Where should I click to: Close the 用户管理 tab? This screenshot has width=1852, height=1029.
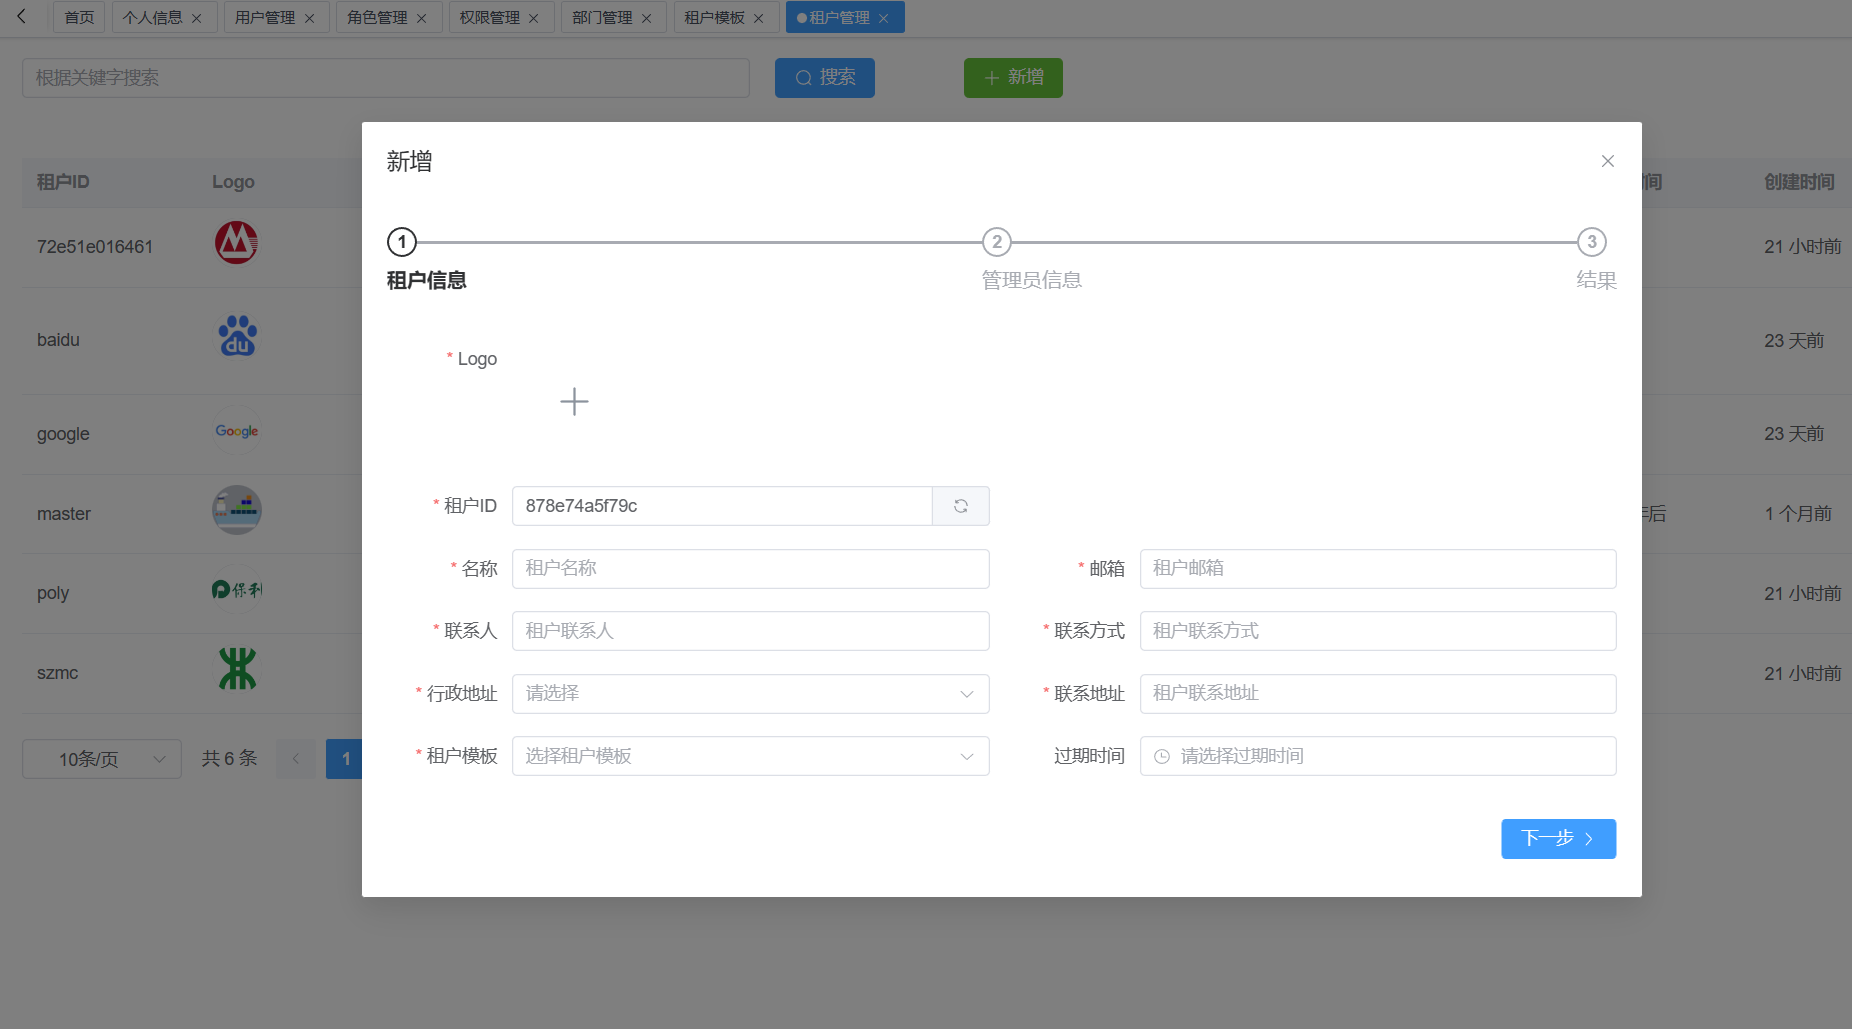tap(310, 18)
